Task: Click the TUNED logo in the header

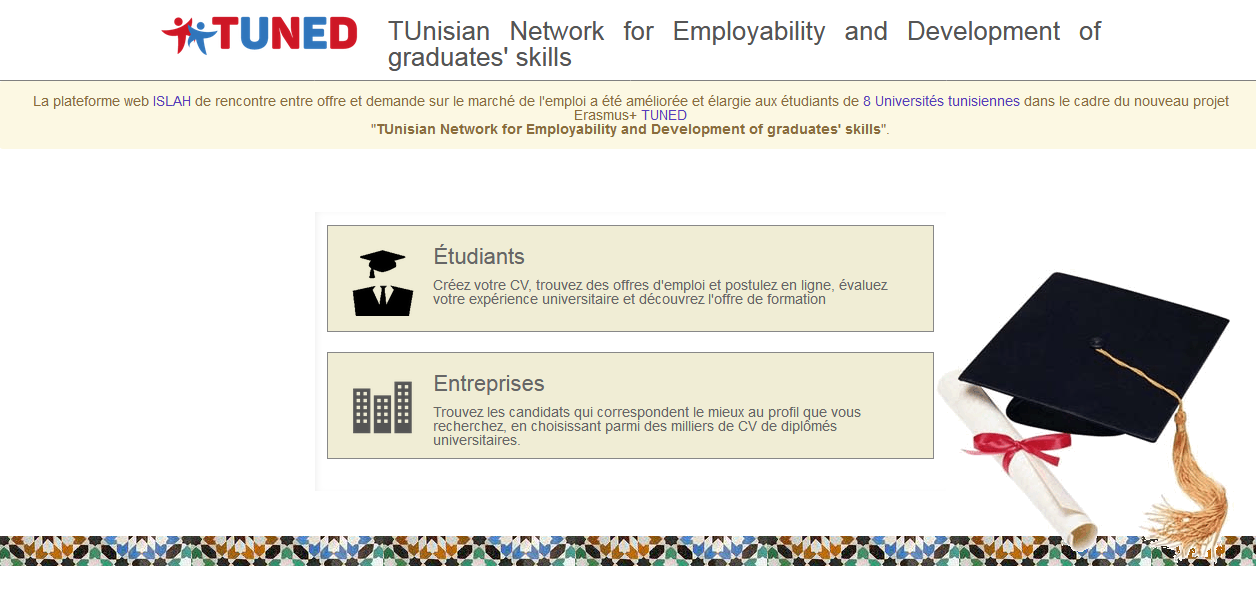Action: tap(259, 35)
